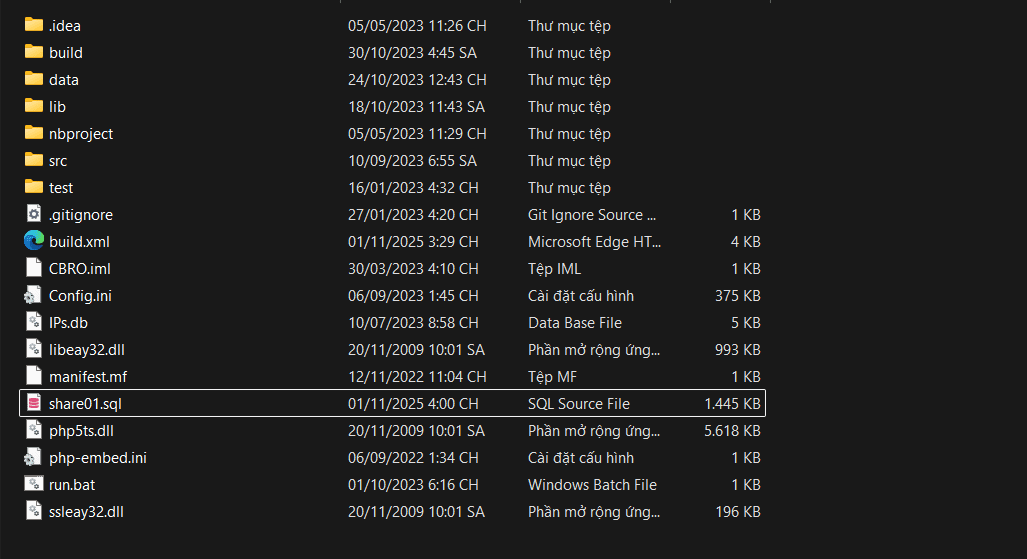Click the date 01/11/2025 4:00 CH
This screenshot has height=559, width=1027.
tap(413, 404)
